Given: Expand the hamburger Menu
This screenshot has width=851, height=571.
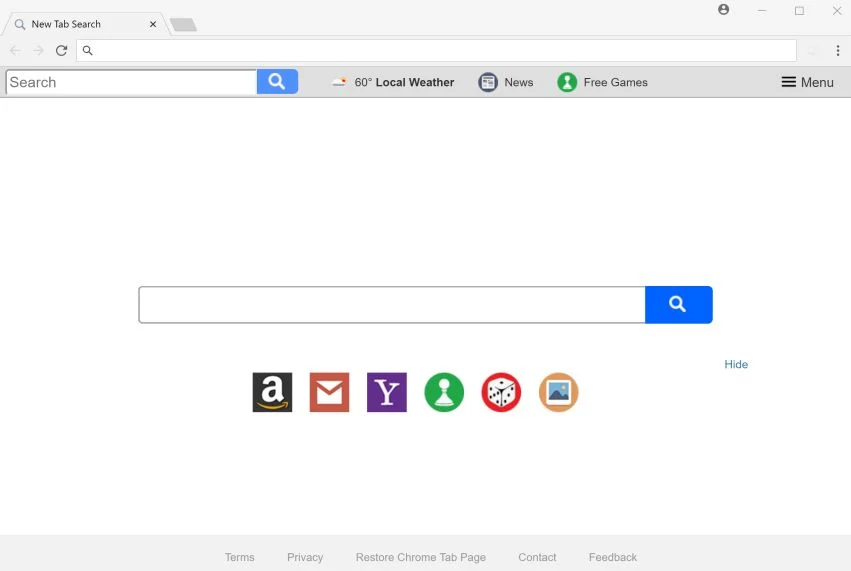Looking at the screenshot, I should (807, 82).
